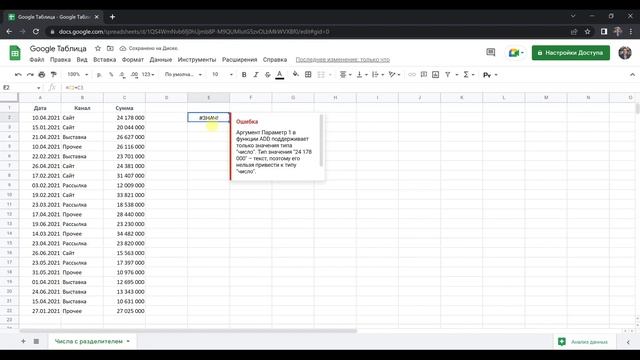This screenshot has height=360, width=640.
Task: Increase decimal places
Action: (x=134, y=75)
